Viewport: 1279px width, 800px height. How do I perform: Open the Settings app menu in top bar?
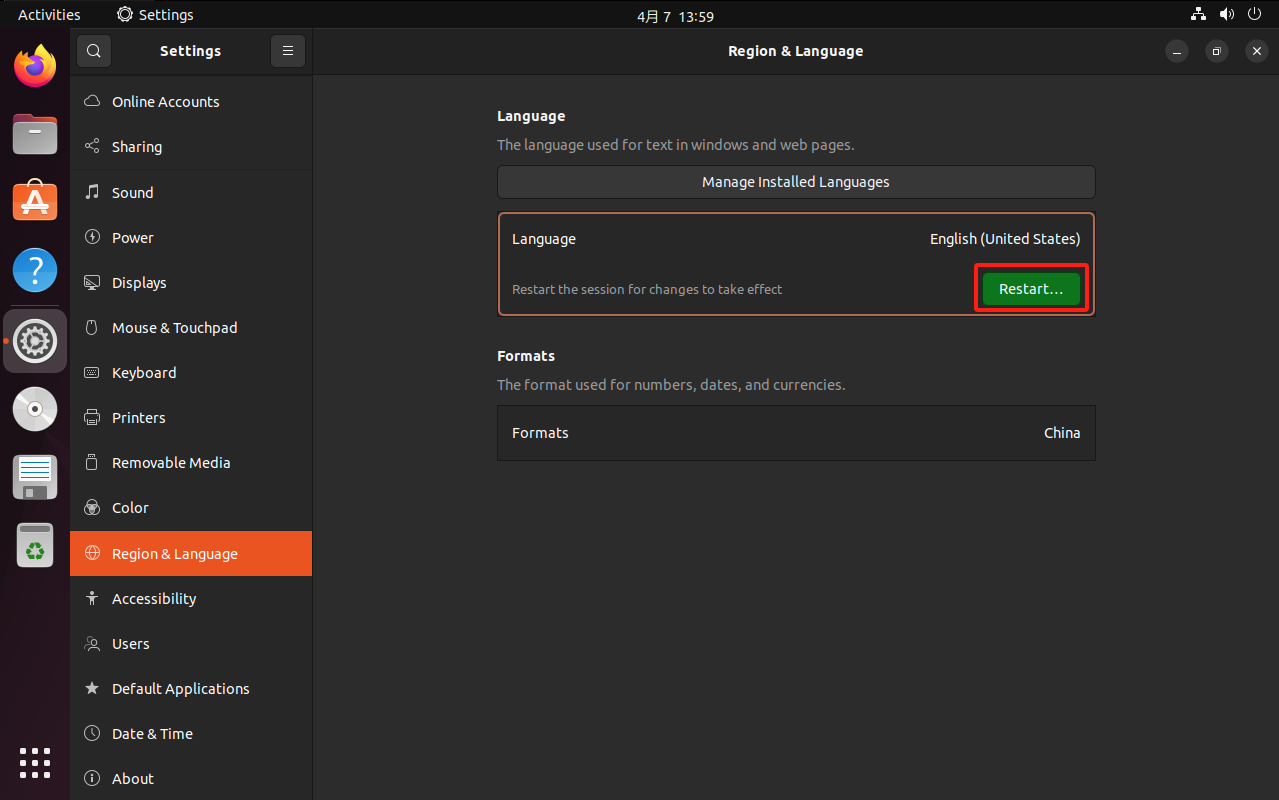pos(155,14)
